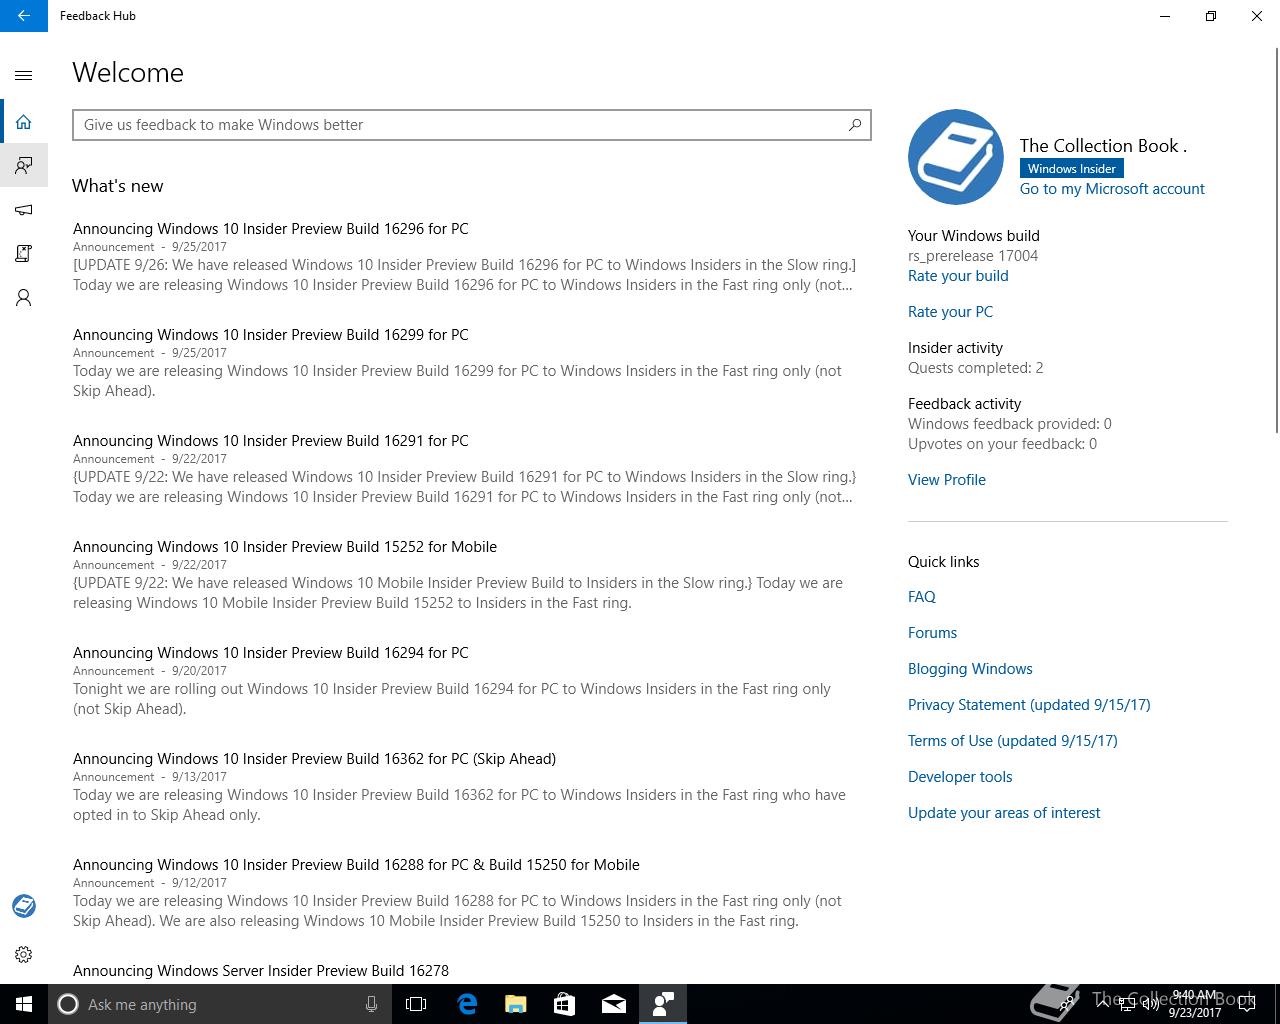1280x1024 pixels.
Task: Open Go to my Microsoft account
Action: point(1112,189)
